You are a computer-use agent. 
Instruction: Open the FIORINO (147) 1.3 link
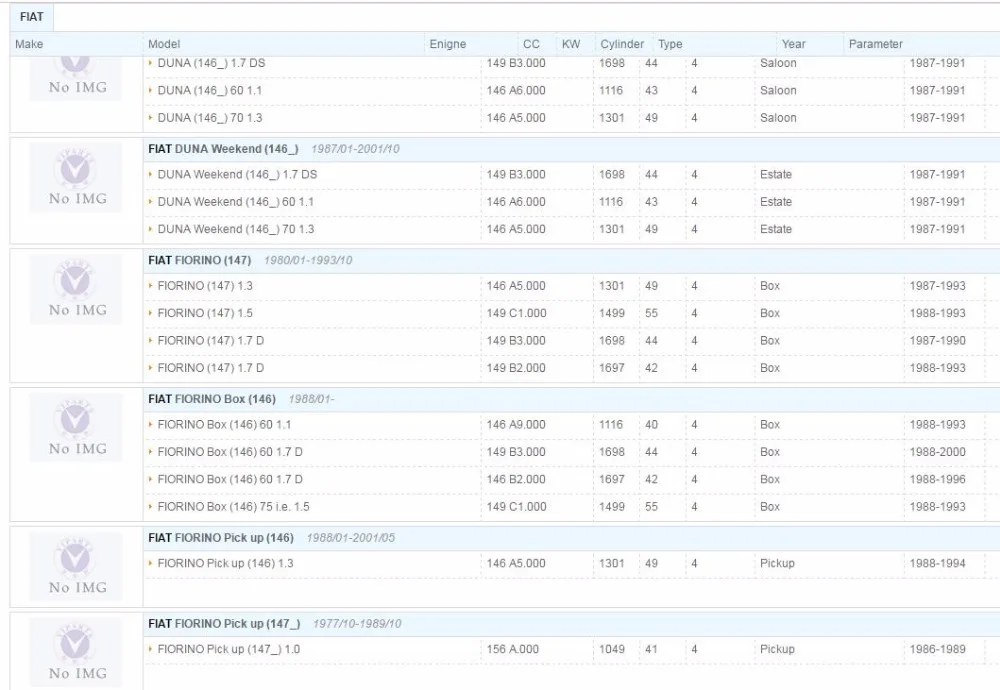(x=205, y=286)
